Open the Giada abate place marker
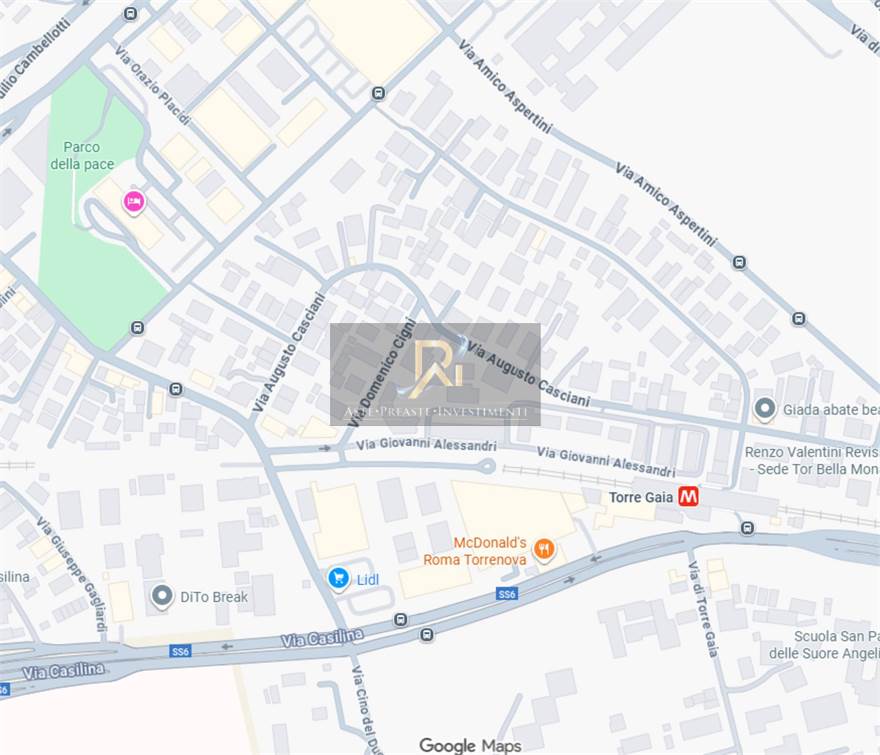Viewport: 880px width, 755px height. [764, 409]
